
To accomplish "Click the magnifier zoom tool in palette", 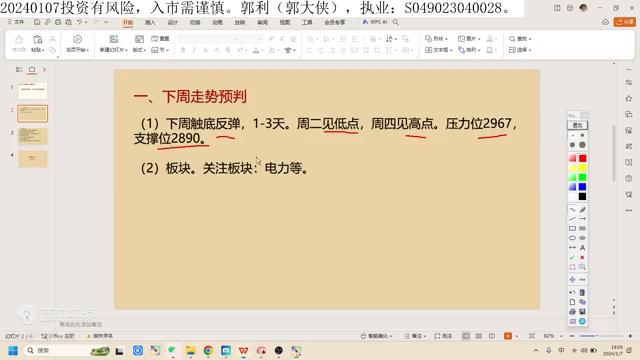I will pyautogui.click(x=582, y=267).
